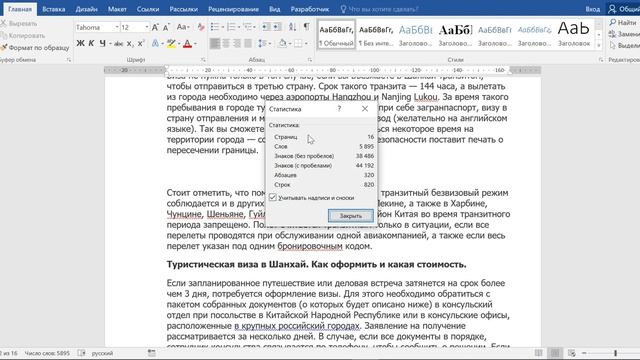
Task: Pick font color red A
Action: [187, 43]
